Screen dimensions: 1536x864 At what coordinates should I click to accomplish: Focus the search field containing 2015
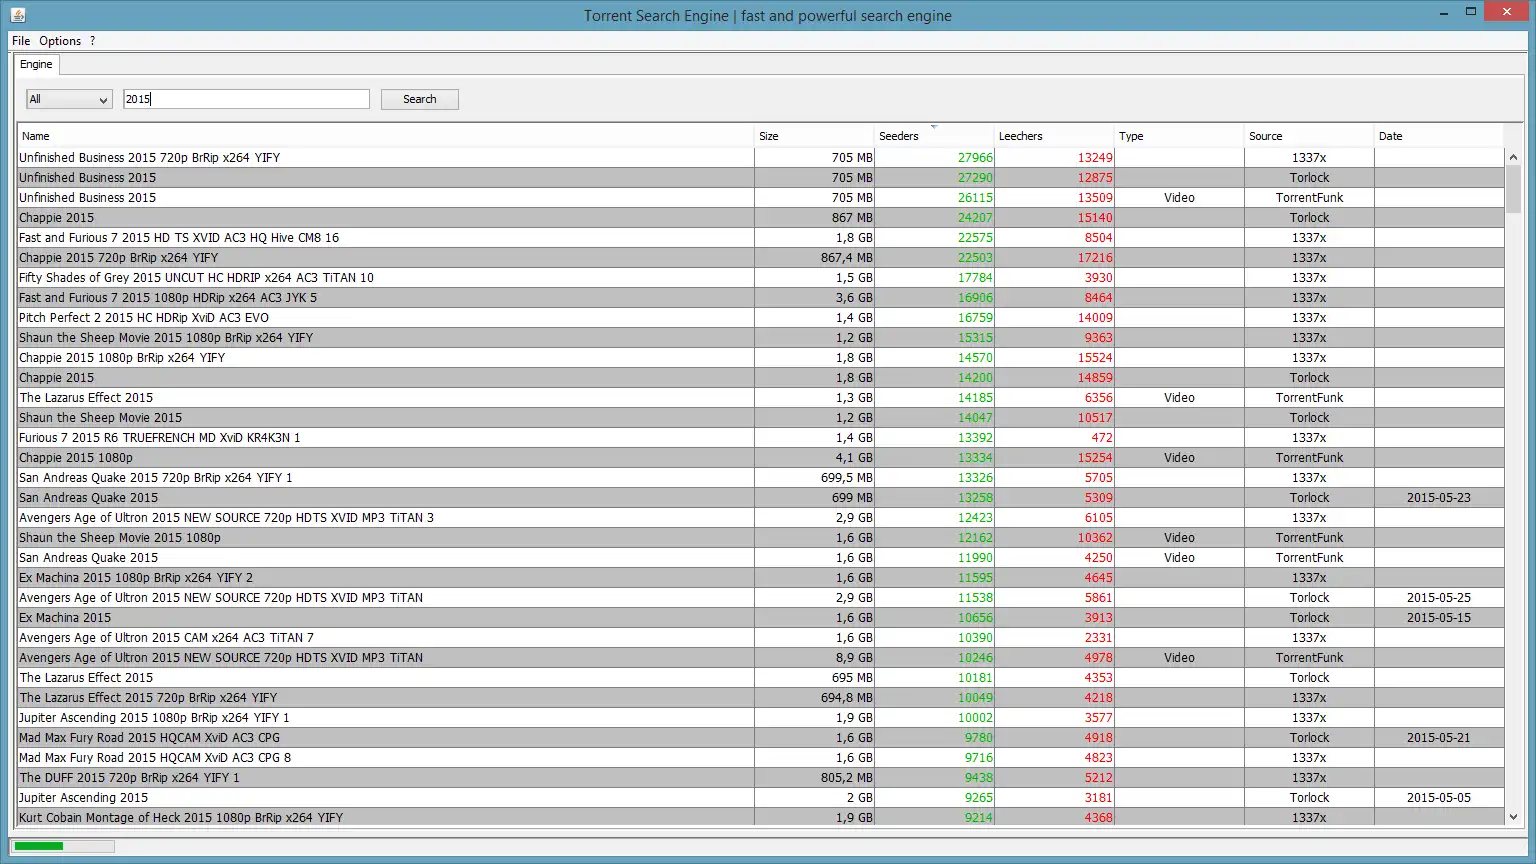[x=246, y=99]
